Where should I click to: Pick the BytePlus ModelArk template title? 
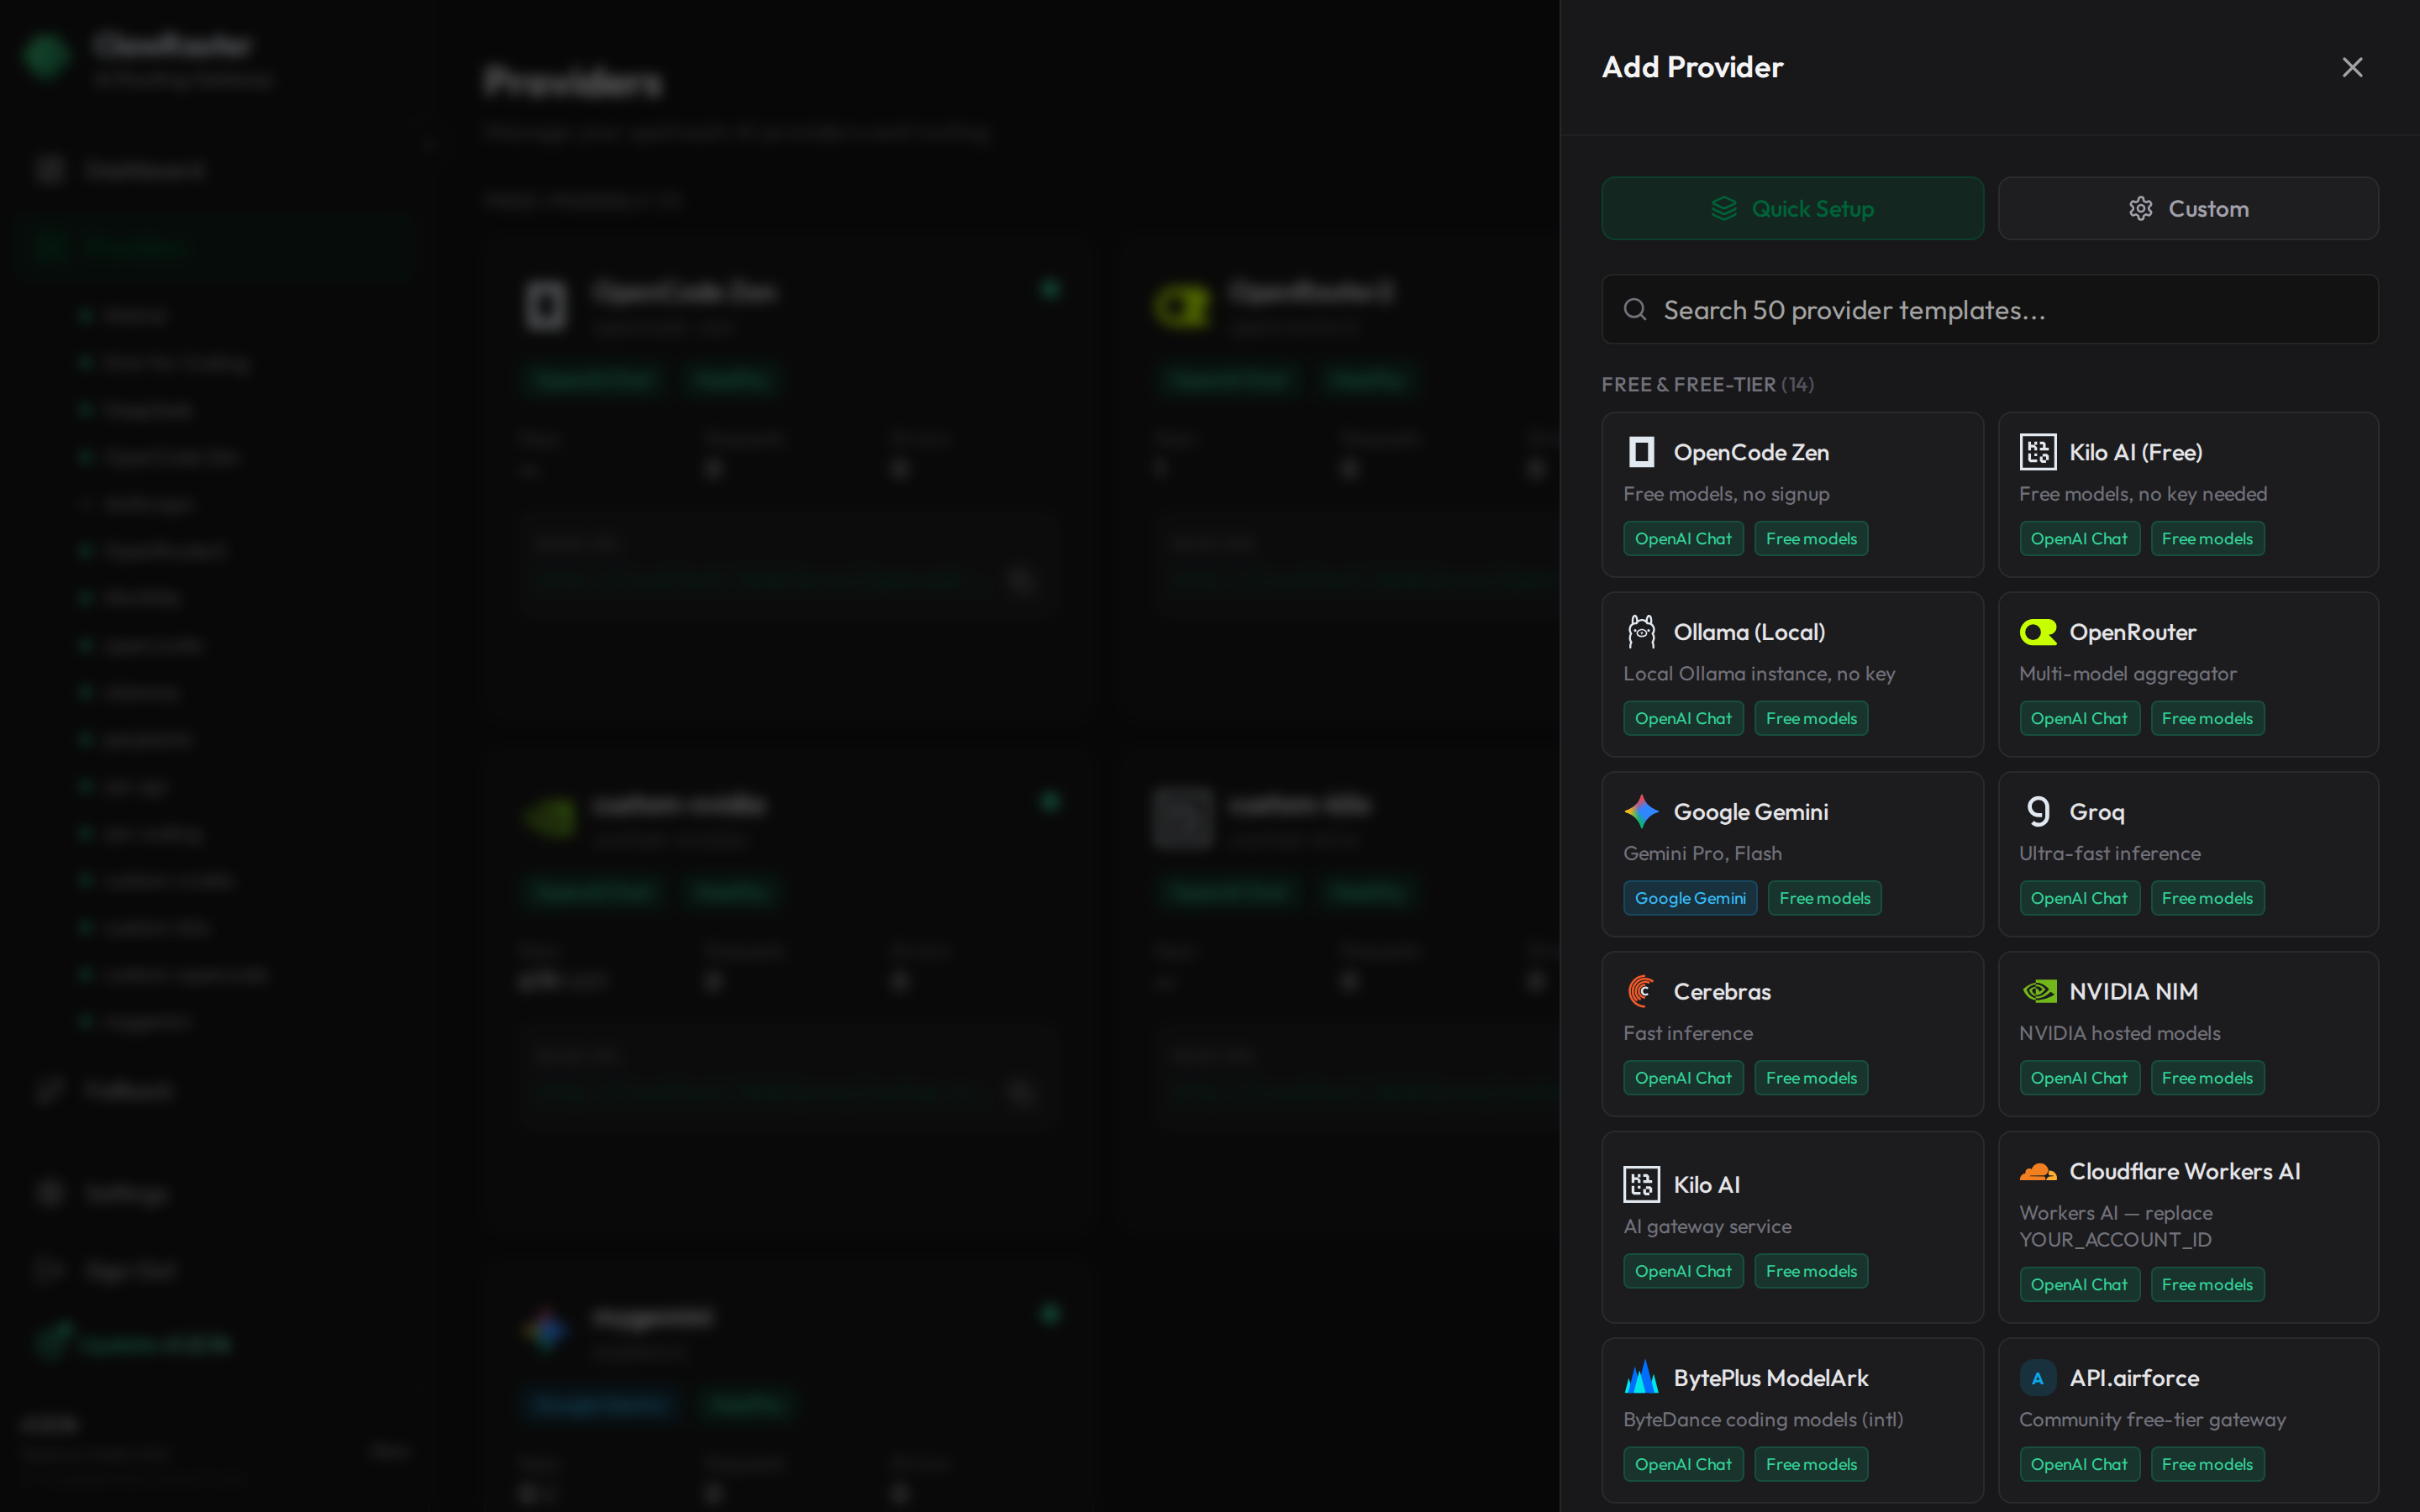[1770, 1377]
